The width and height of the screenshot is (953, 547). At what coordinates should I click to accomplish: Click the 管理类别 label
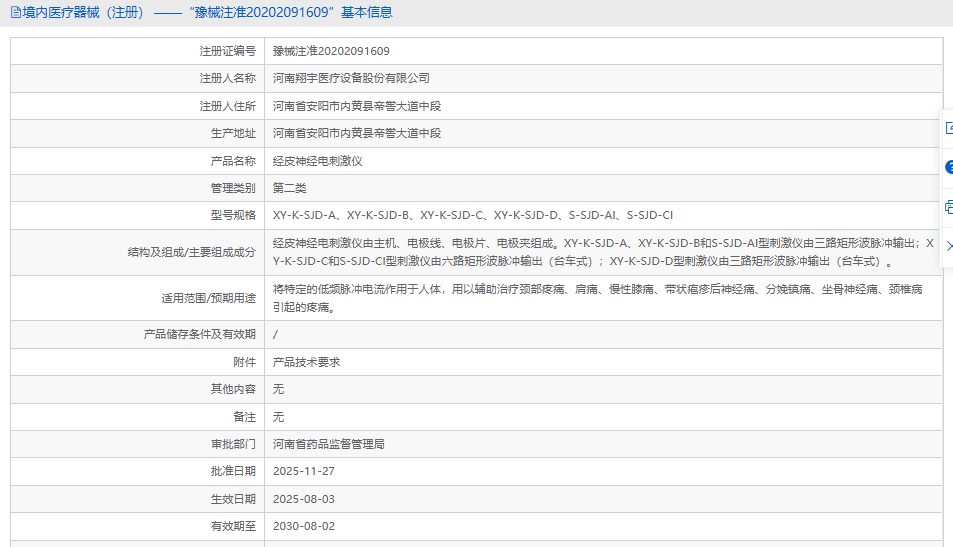pos(233,188)
